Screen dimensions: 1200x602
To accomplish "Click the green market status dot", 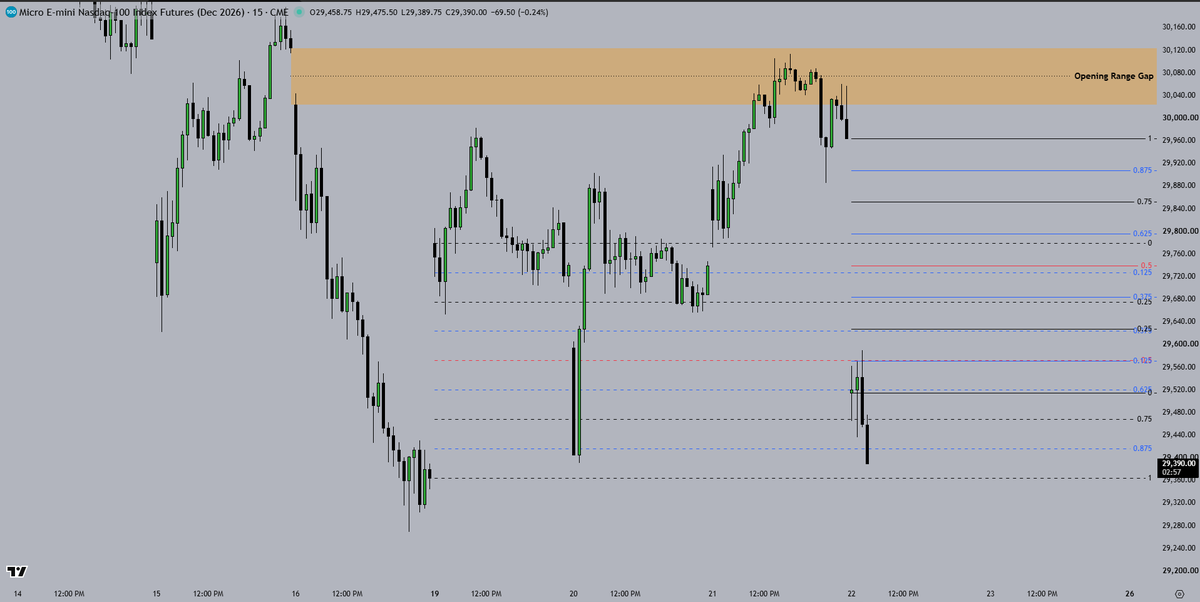I will click(300, 11).
